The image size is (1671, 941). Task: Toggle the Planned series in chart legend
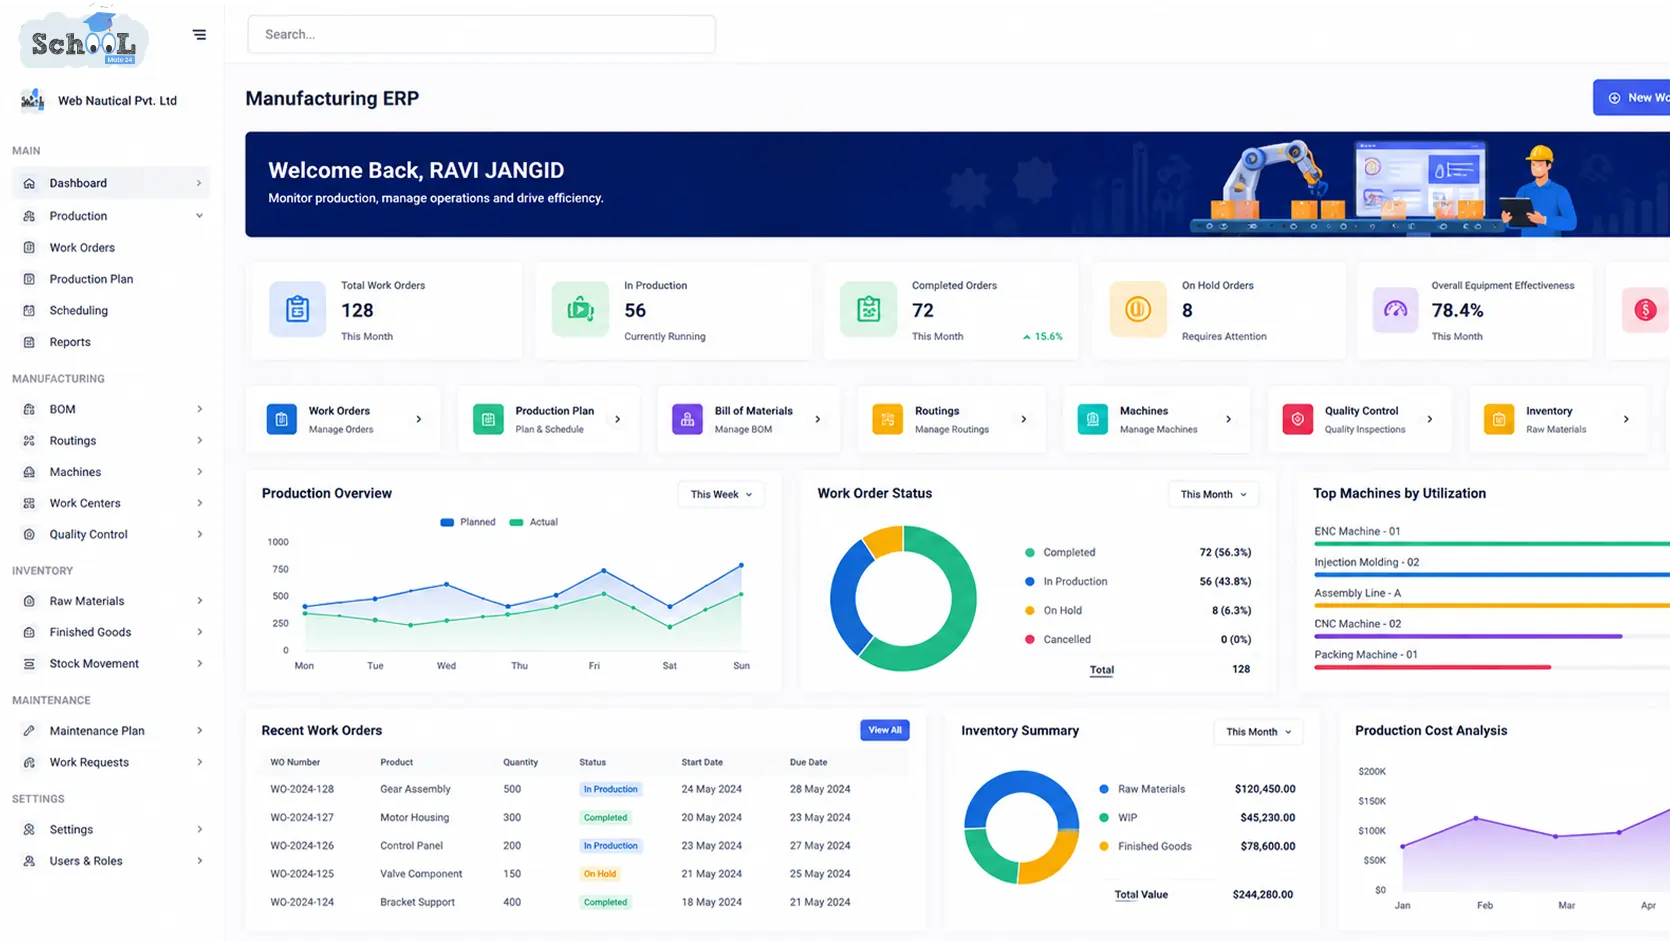(x=468, y=522)
